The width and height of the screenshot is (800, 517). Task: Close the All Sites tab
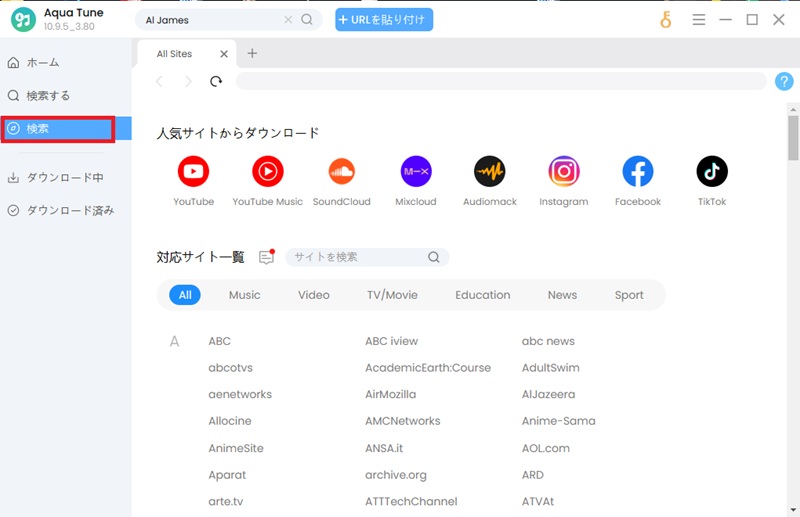pos(224,54)
